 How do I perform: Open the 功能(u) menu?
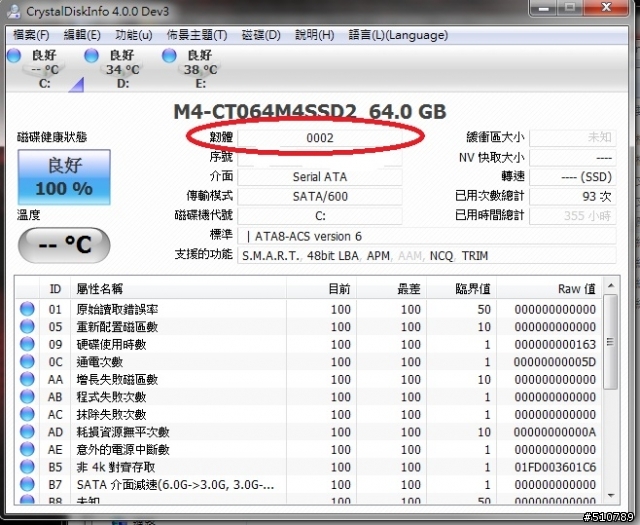tap(133, 35)
